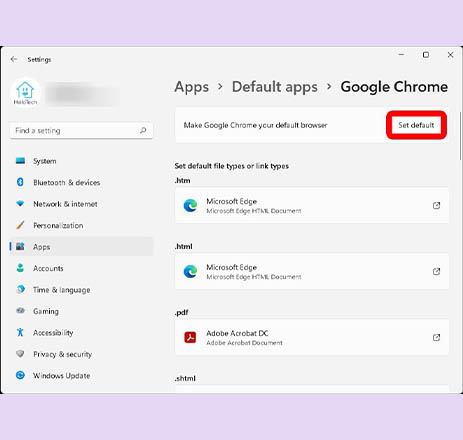Open Windows Update page

coord(82,375)
